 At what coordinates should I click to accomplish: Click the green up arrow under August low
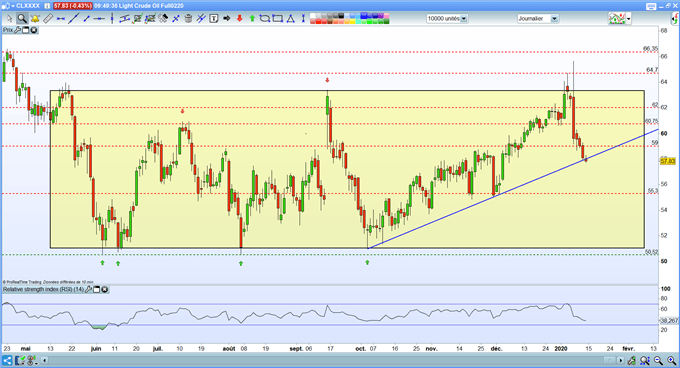[x=241, y=263]
